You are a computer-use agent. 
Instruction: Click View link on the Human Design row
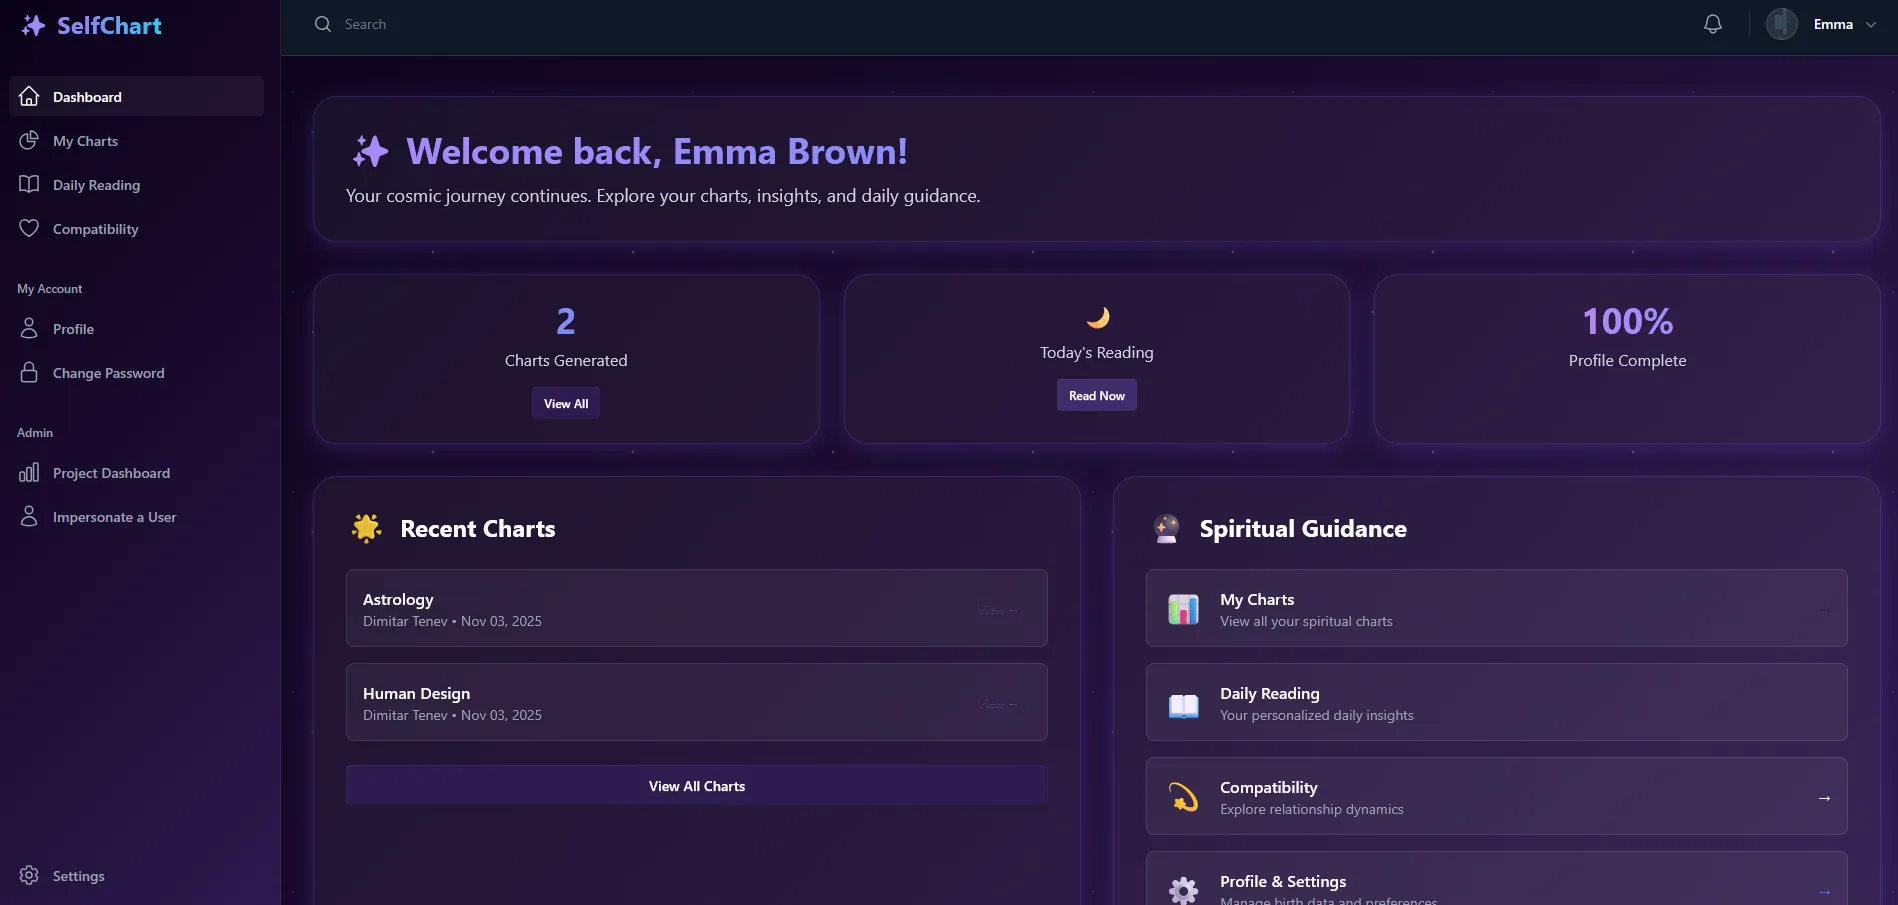pos(998,704)
